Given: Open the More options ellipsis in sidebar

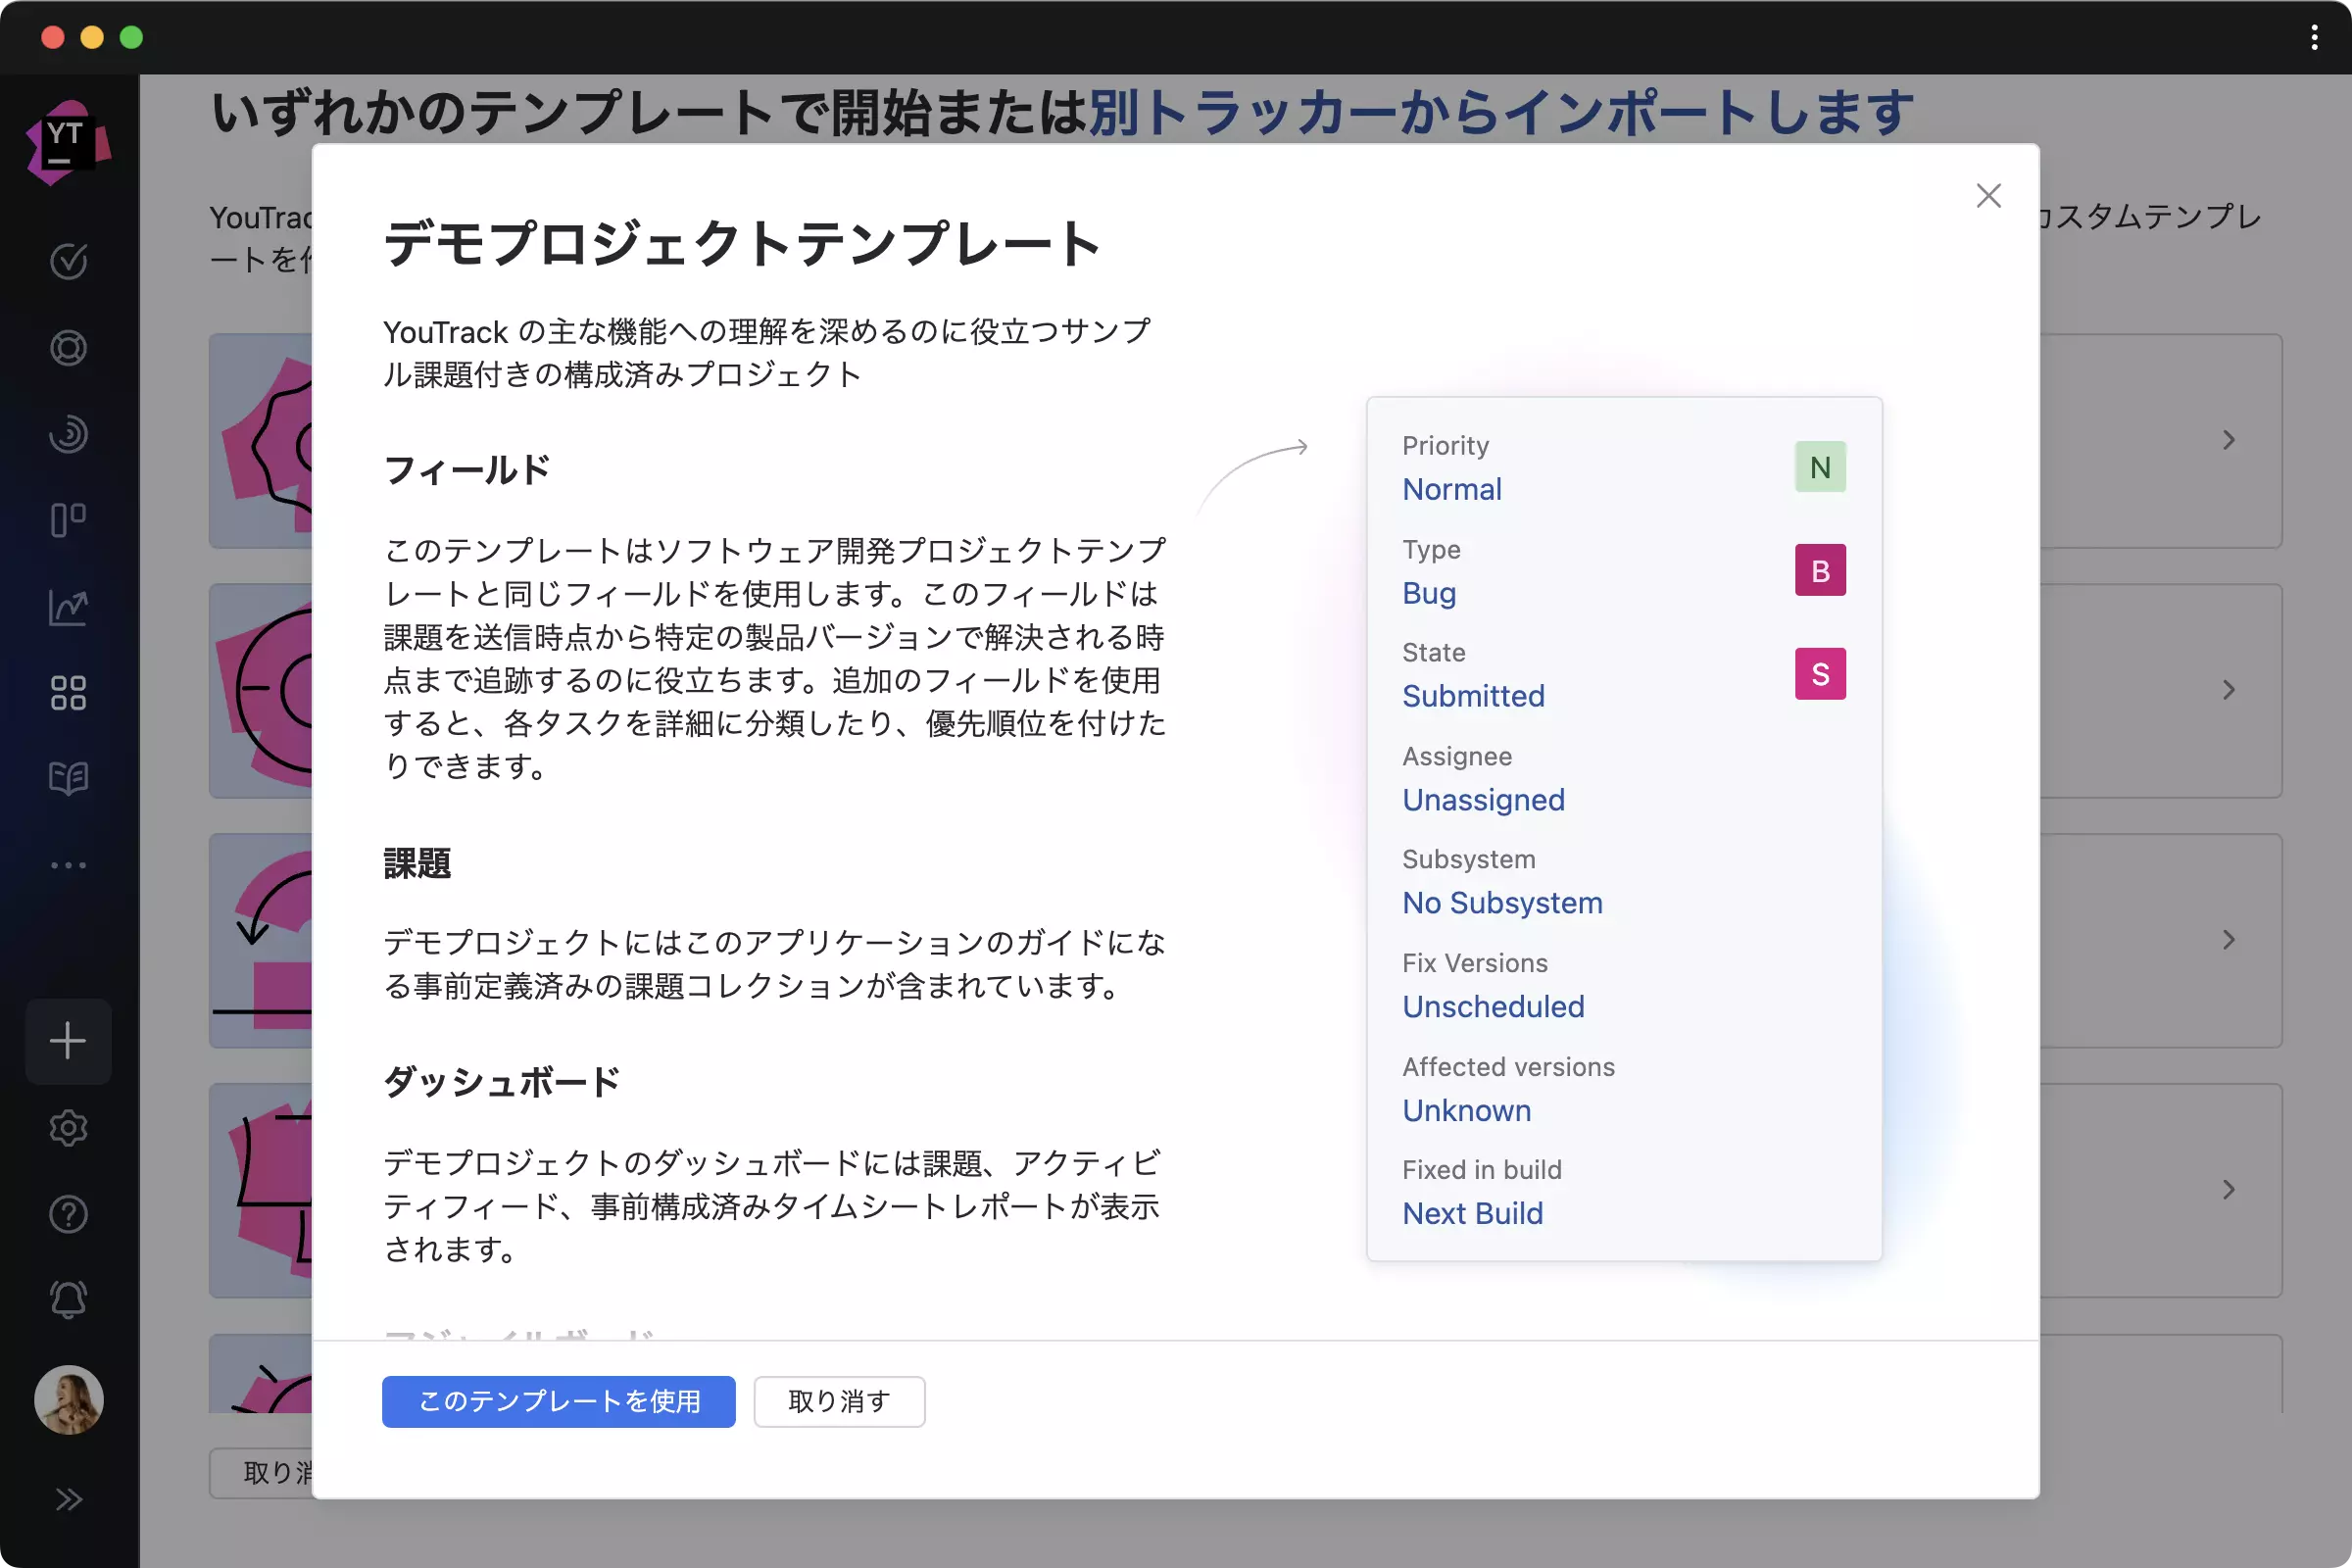Looking at the screenshot, I should [x=68, y=865].
